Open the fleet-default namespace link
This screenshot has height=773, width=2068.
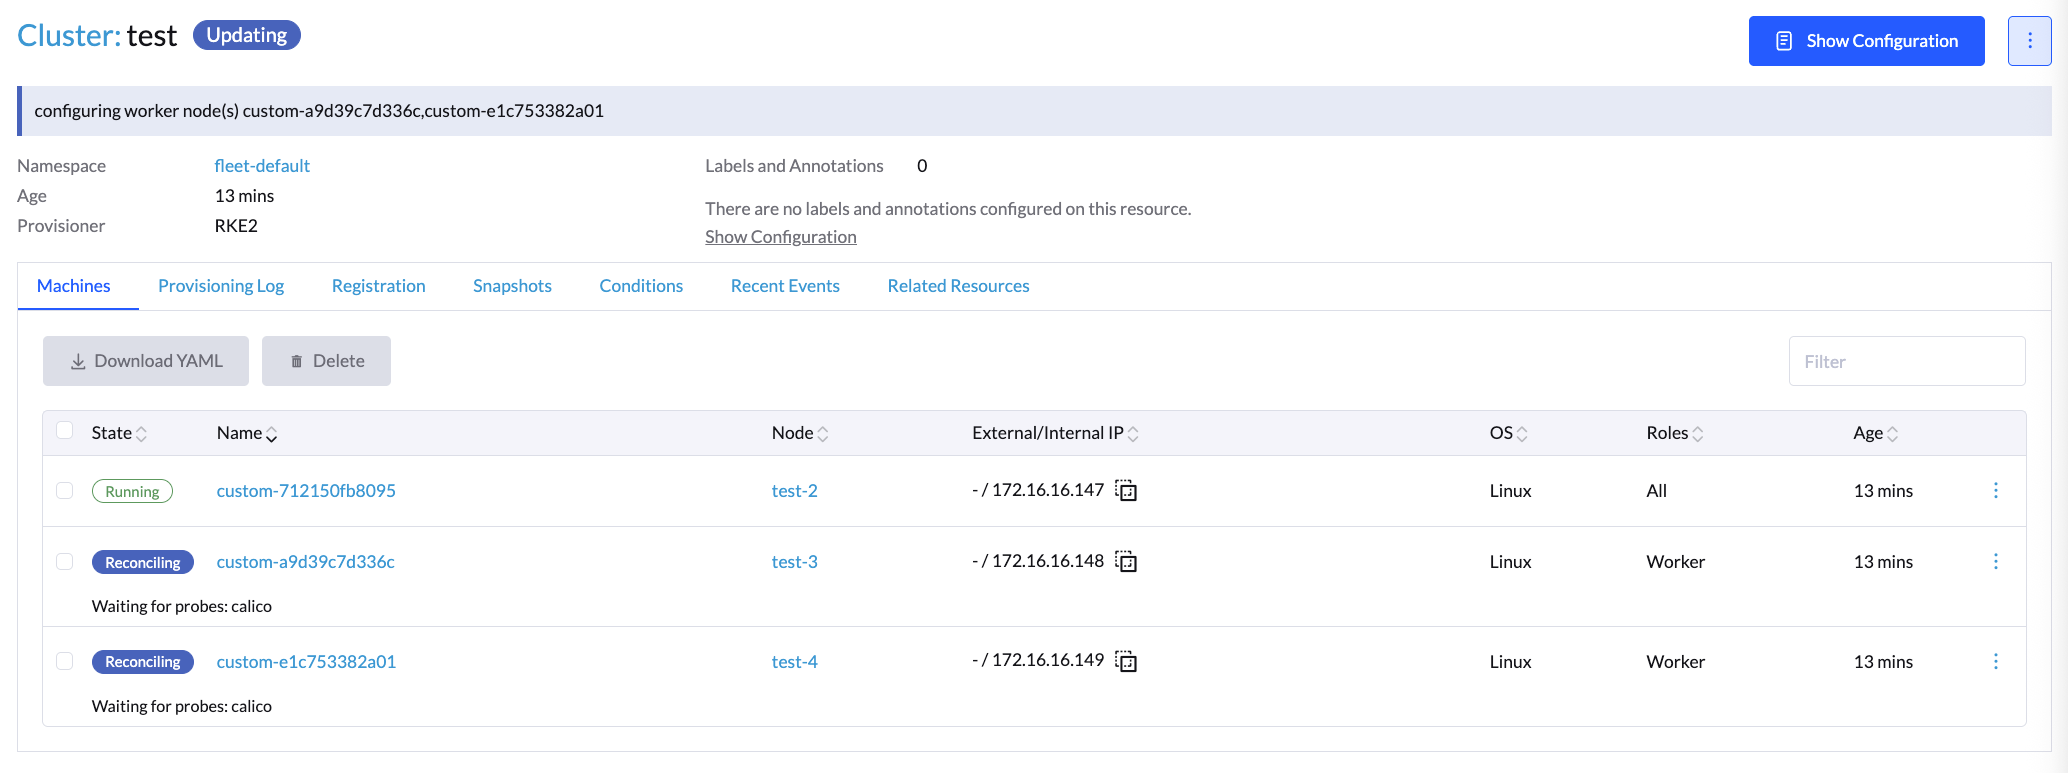tap(262, 166)
